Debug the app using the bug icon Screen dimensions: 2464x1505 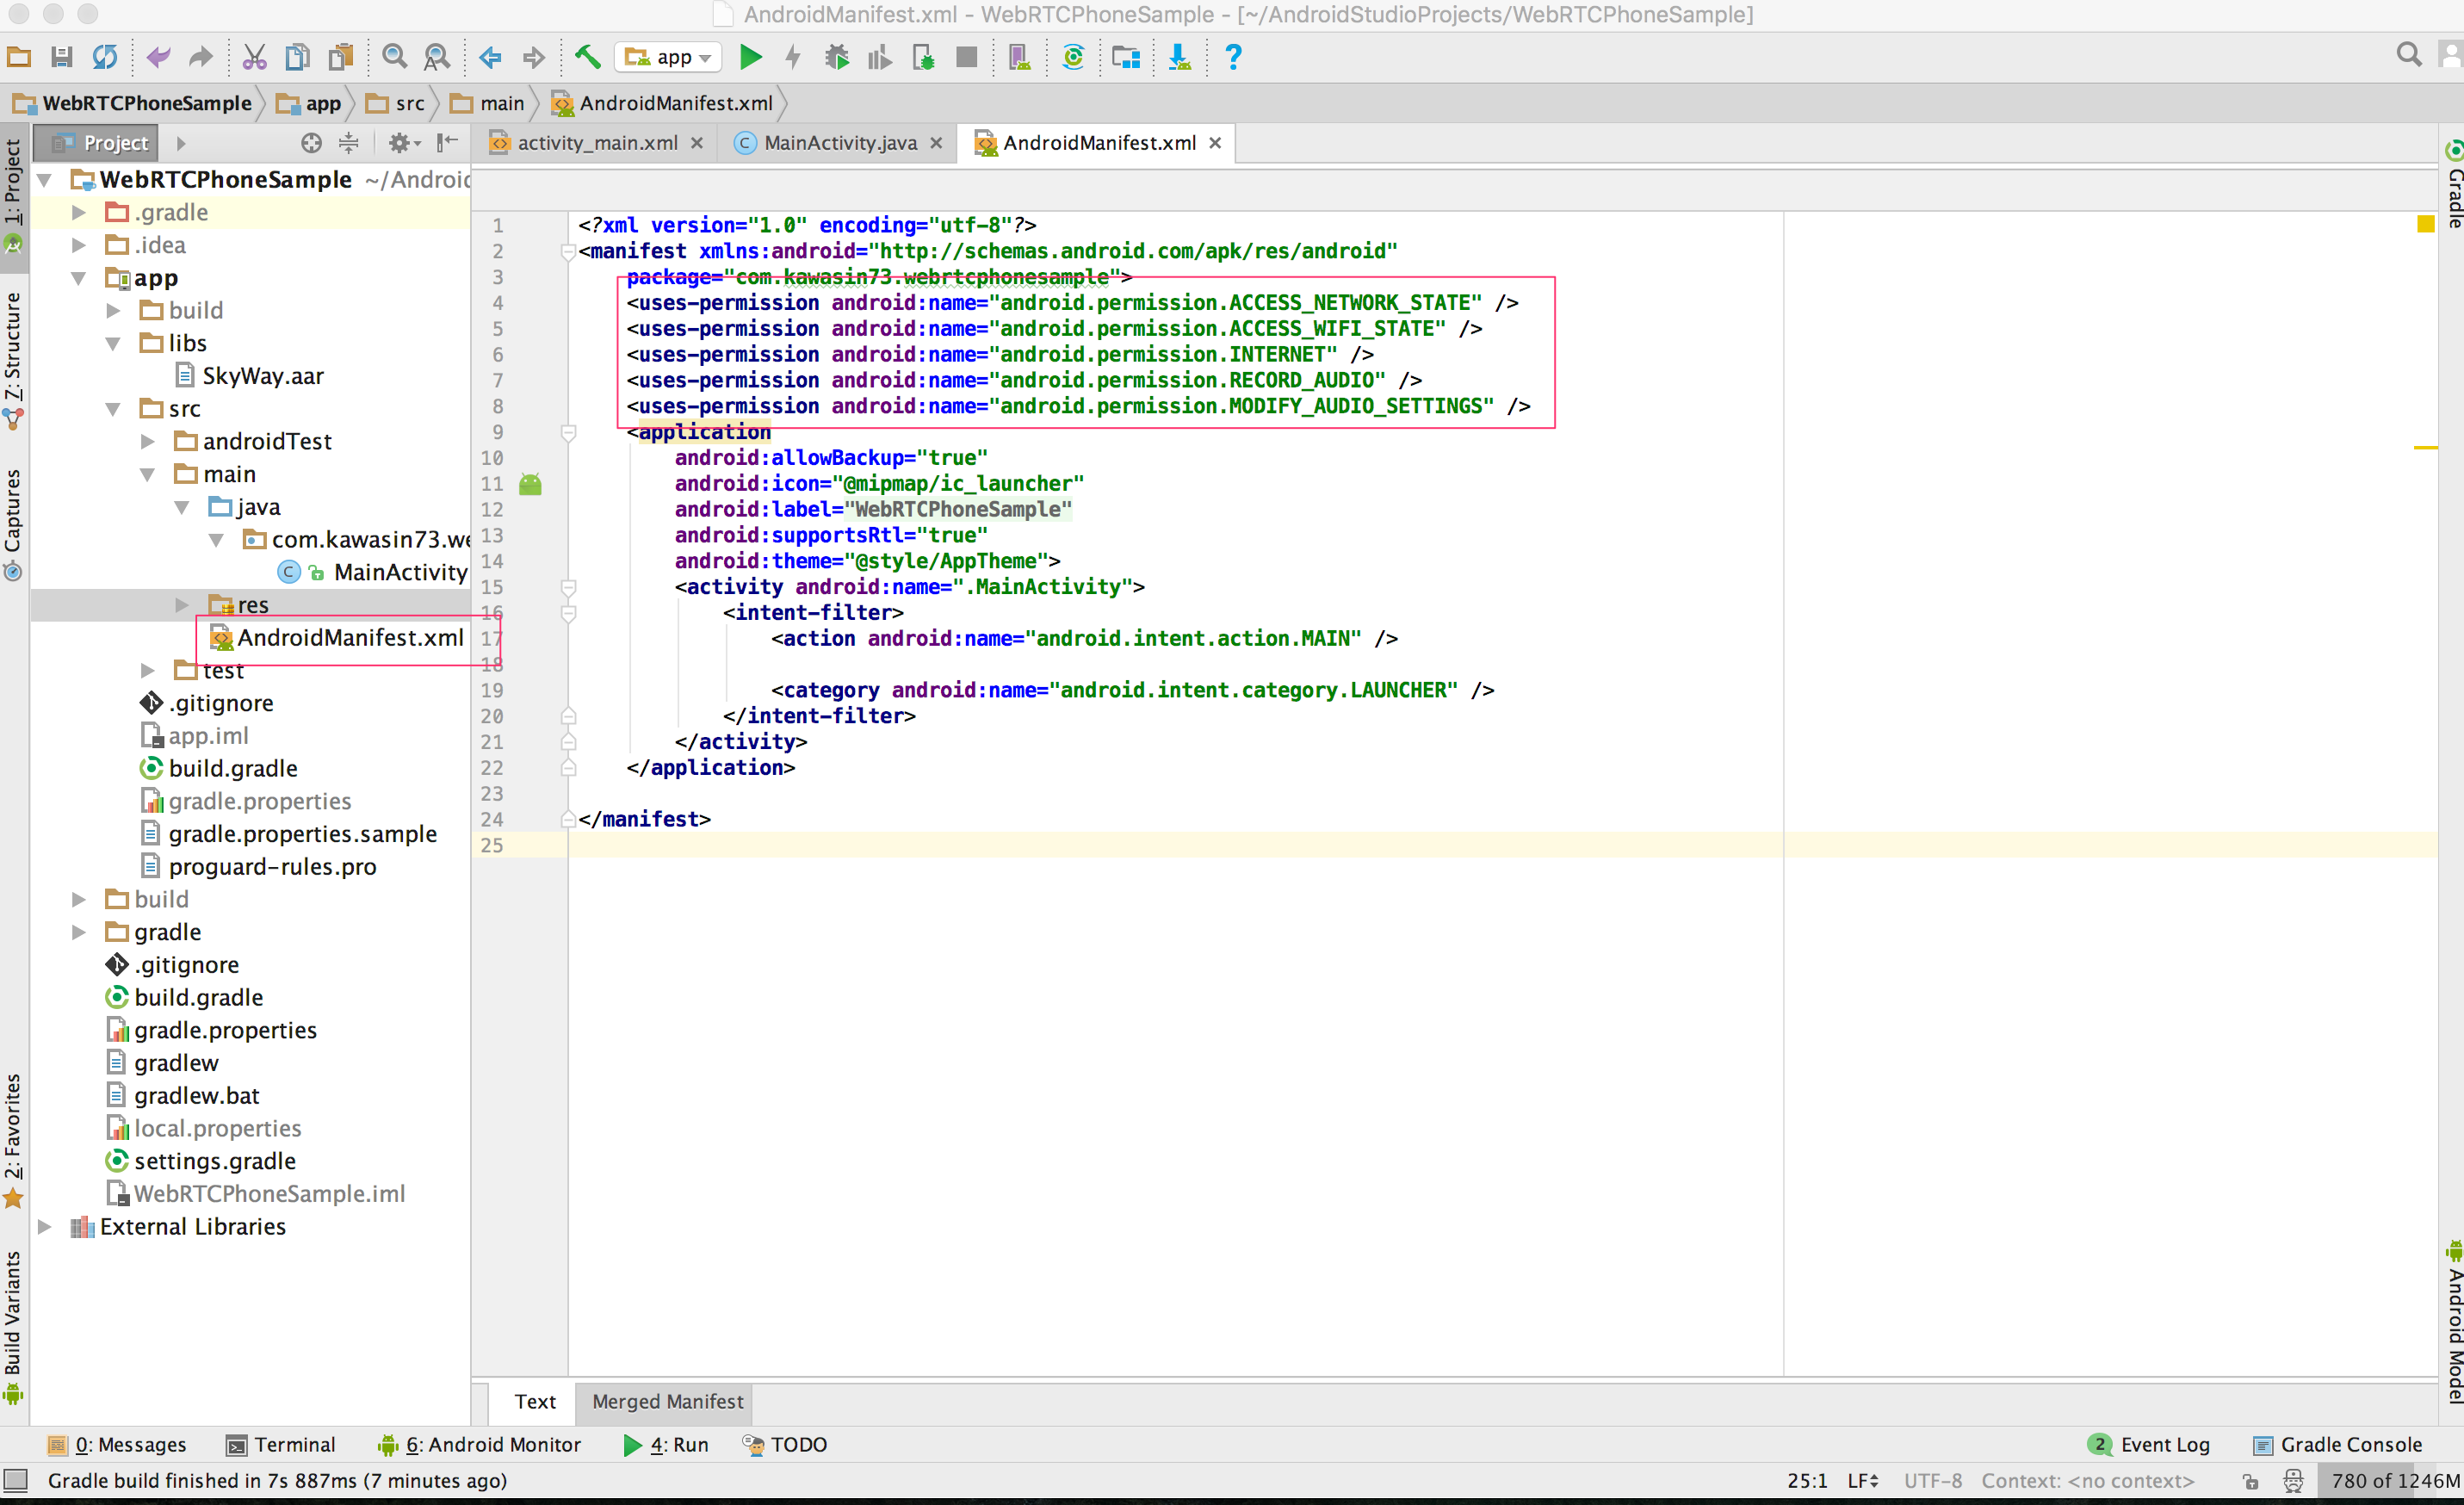tap(836, 57)
